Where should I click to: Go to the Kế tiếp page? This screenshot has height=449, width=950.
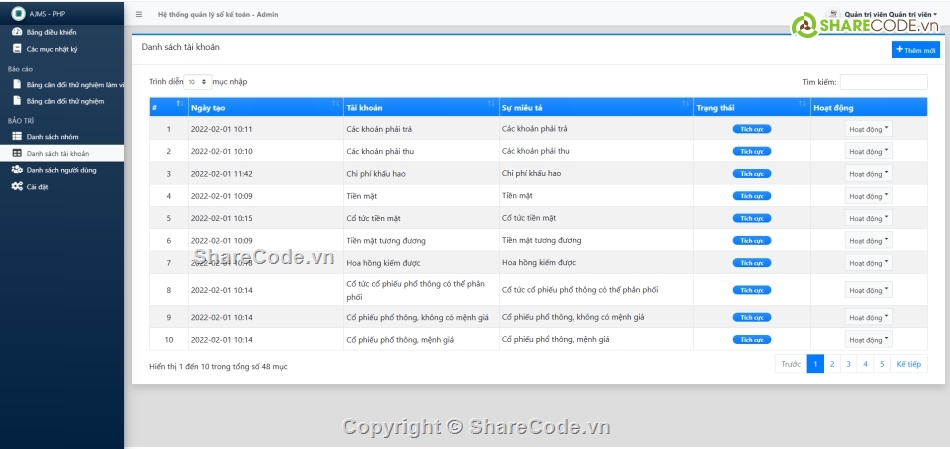click(x=908, y=364)
